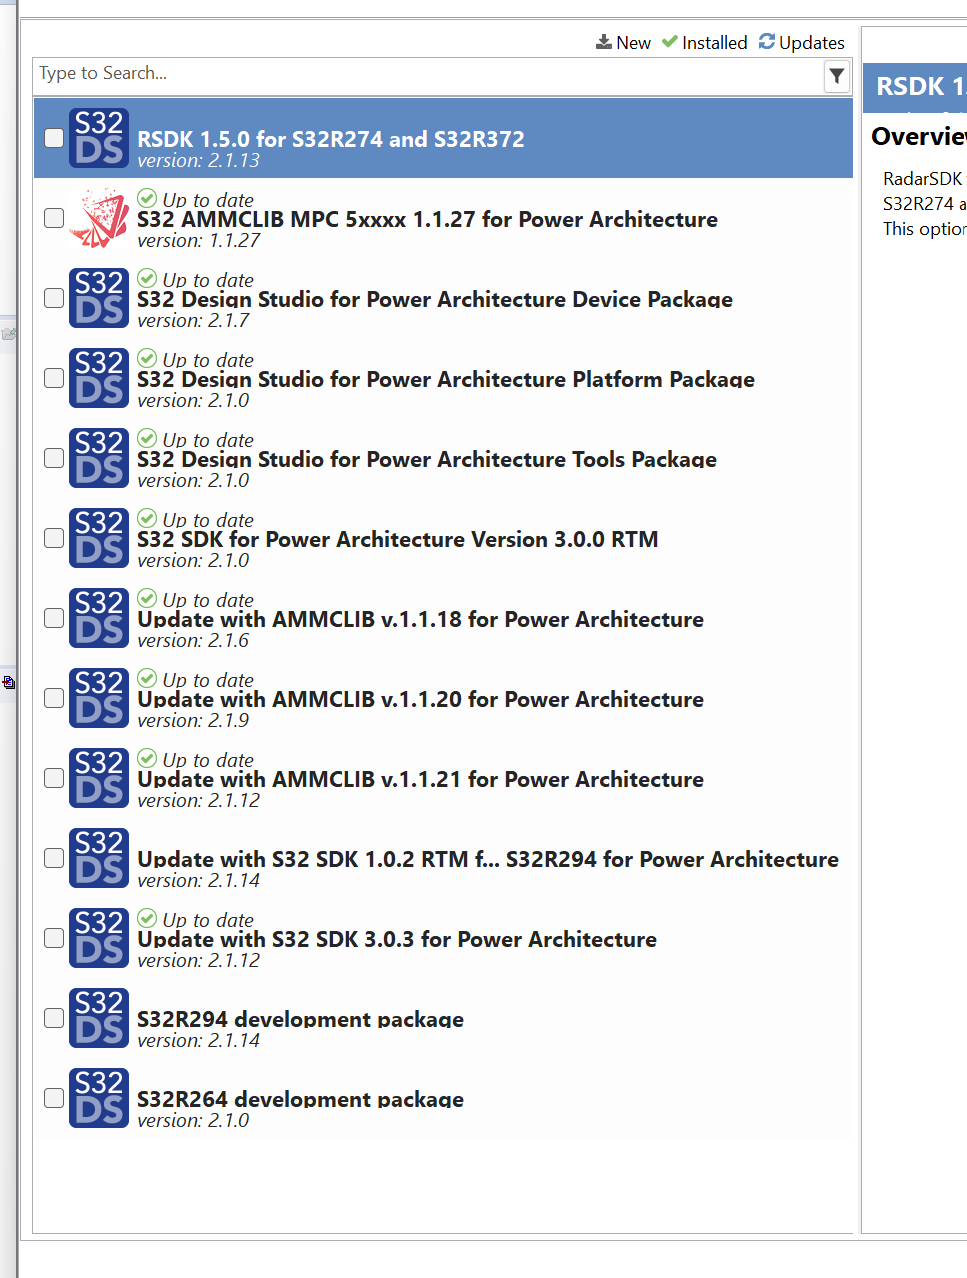Screen dimensions: 967x1278
Task: Click the Up to date badge on the Platform Package
Action: click(195, 359)
